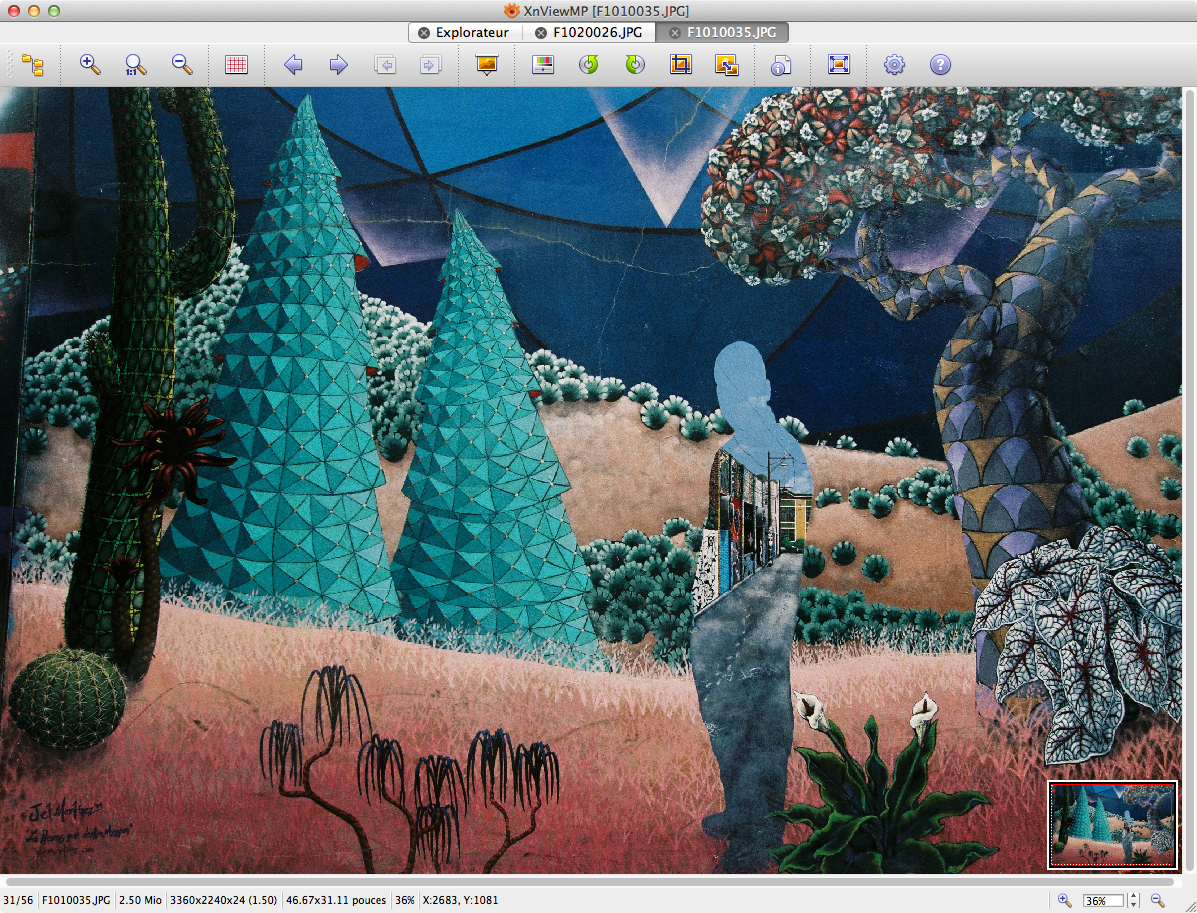Open the color adjustment tool

[543, 65]
